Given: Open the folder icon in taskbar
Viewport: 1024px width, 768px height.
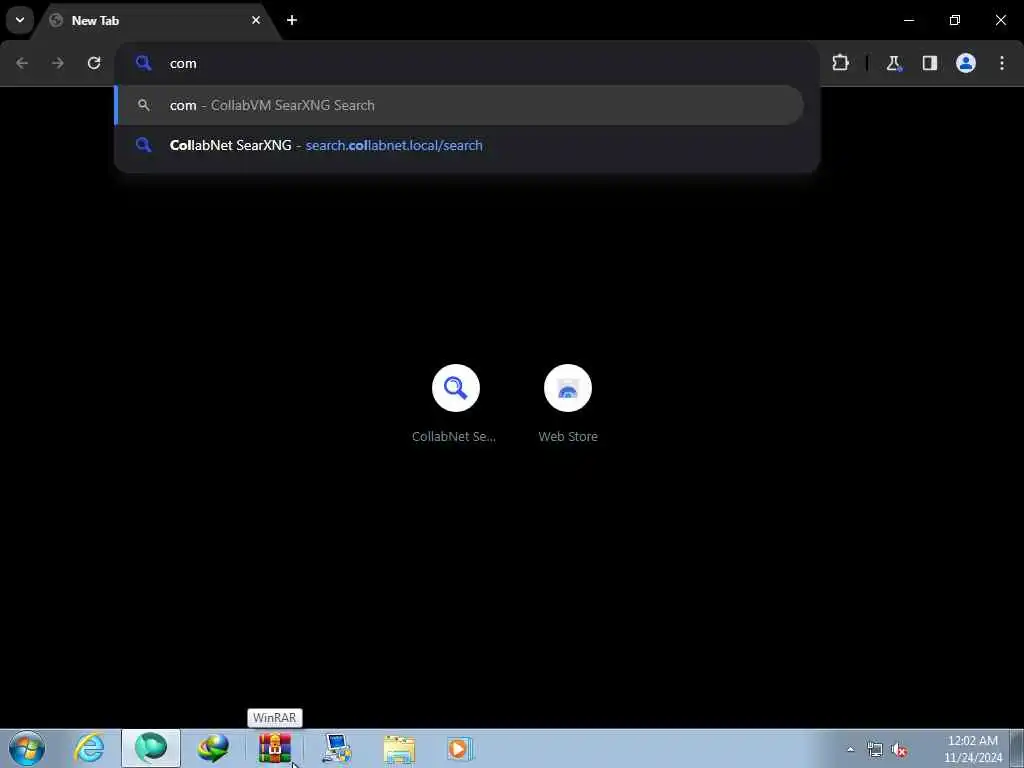Looking at the screenshot, I should click(x=399, y=748).
